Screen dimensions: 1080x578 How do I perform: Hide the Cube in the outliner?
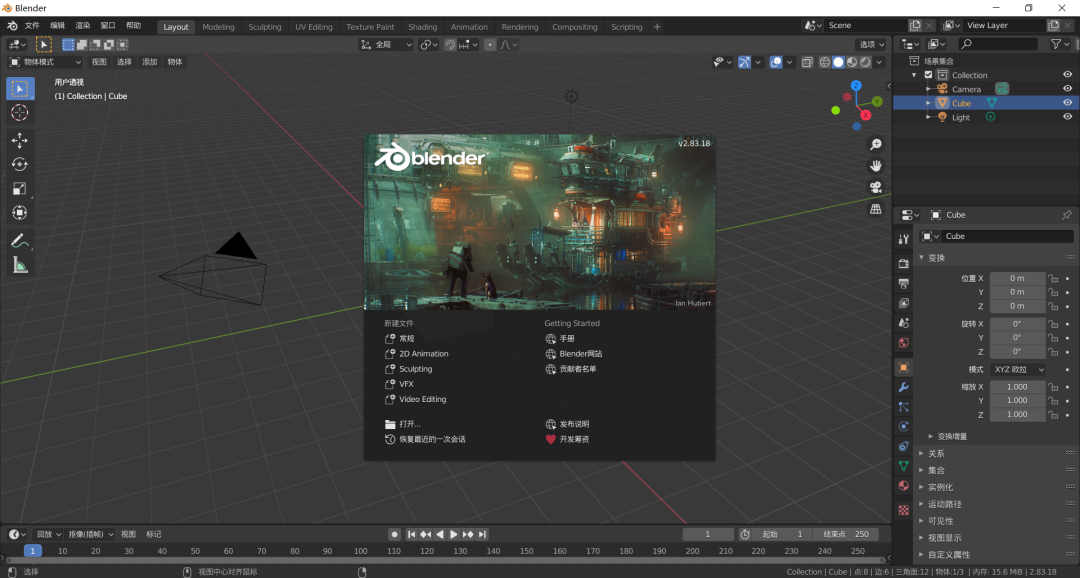click(x=1066, y=102)
